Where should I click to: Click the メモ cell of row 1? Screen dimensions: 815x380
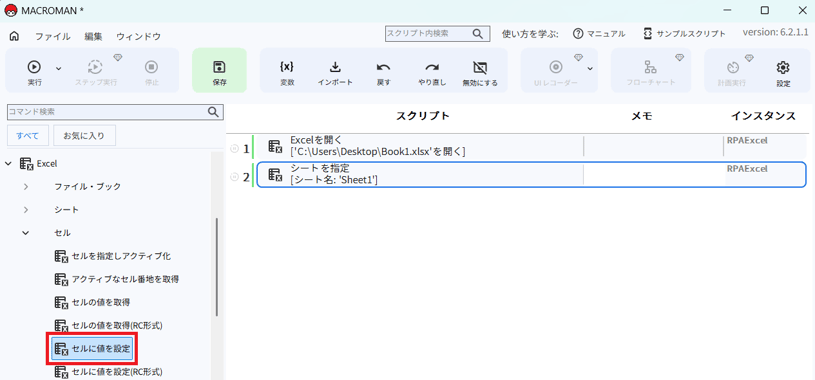(653, 146)
